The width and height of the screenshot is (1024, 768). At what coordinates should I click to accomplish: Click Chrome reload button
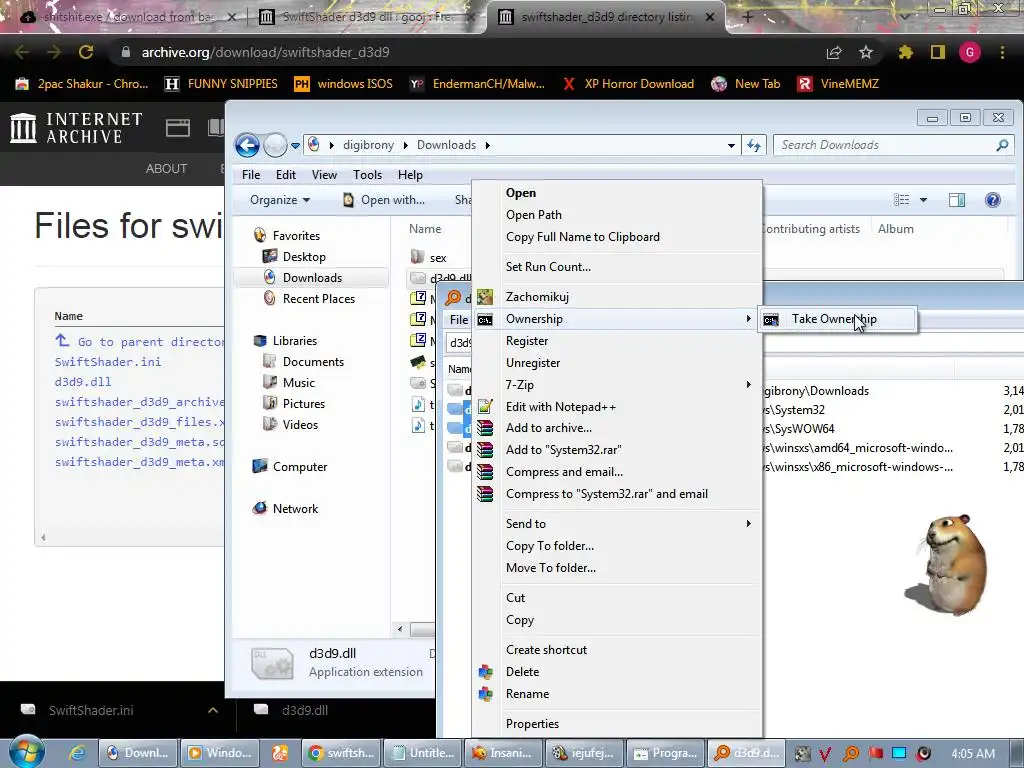point(86,52)
